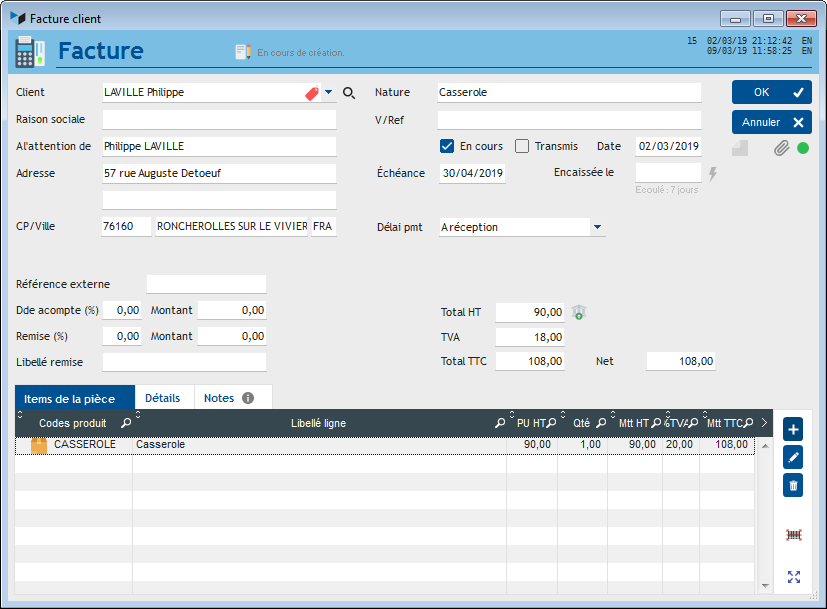The image size is (827, 609).
Task: Switch to the Détails tab
Action: pyautogui.click(x=163, y=398)
